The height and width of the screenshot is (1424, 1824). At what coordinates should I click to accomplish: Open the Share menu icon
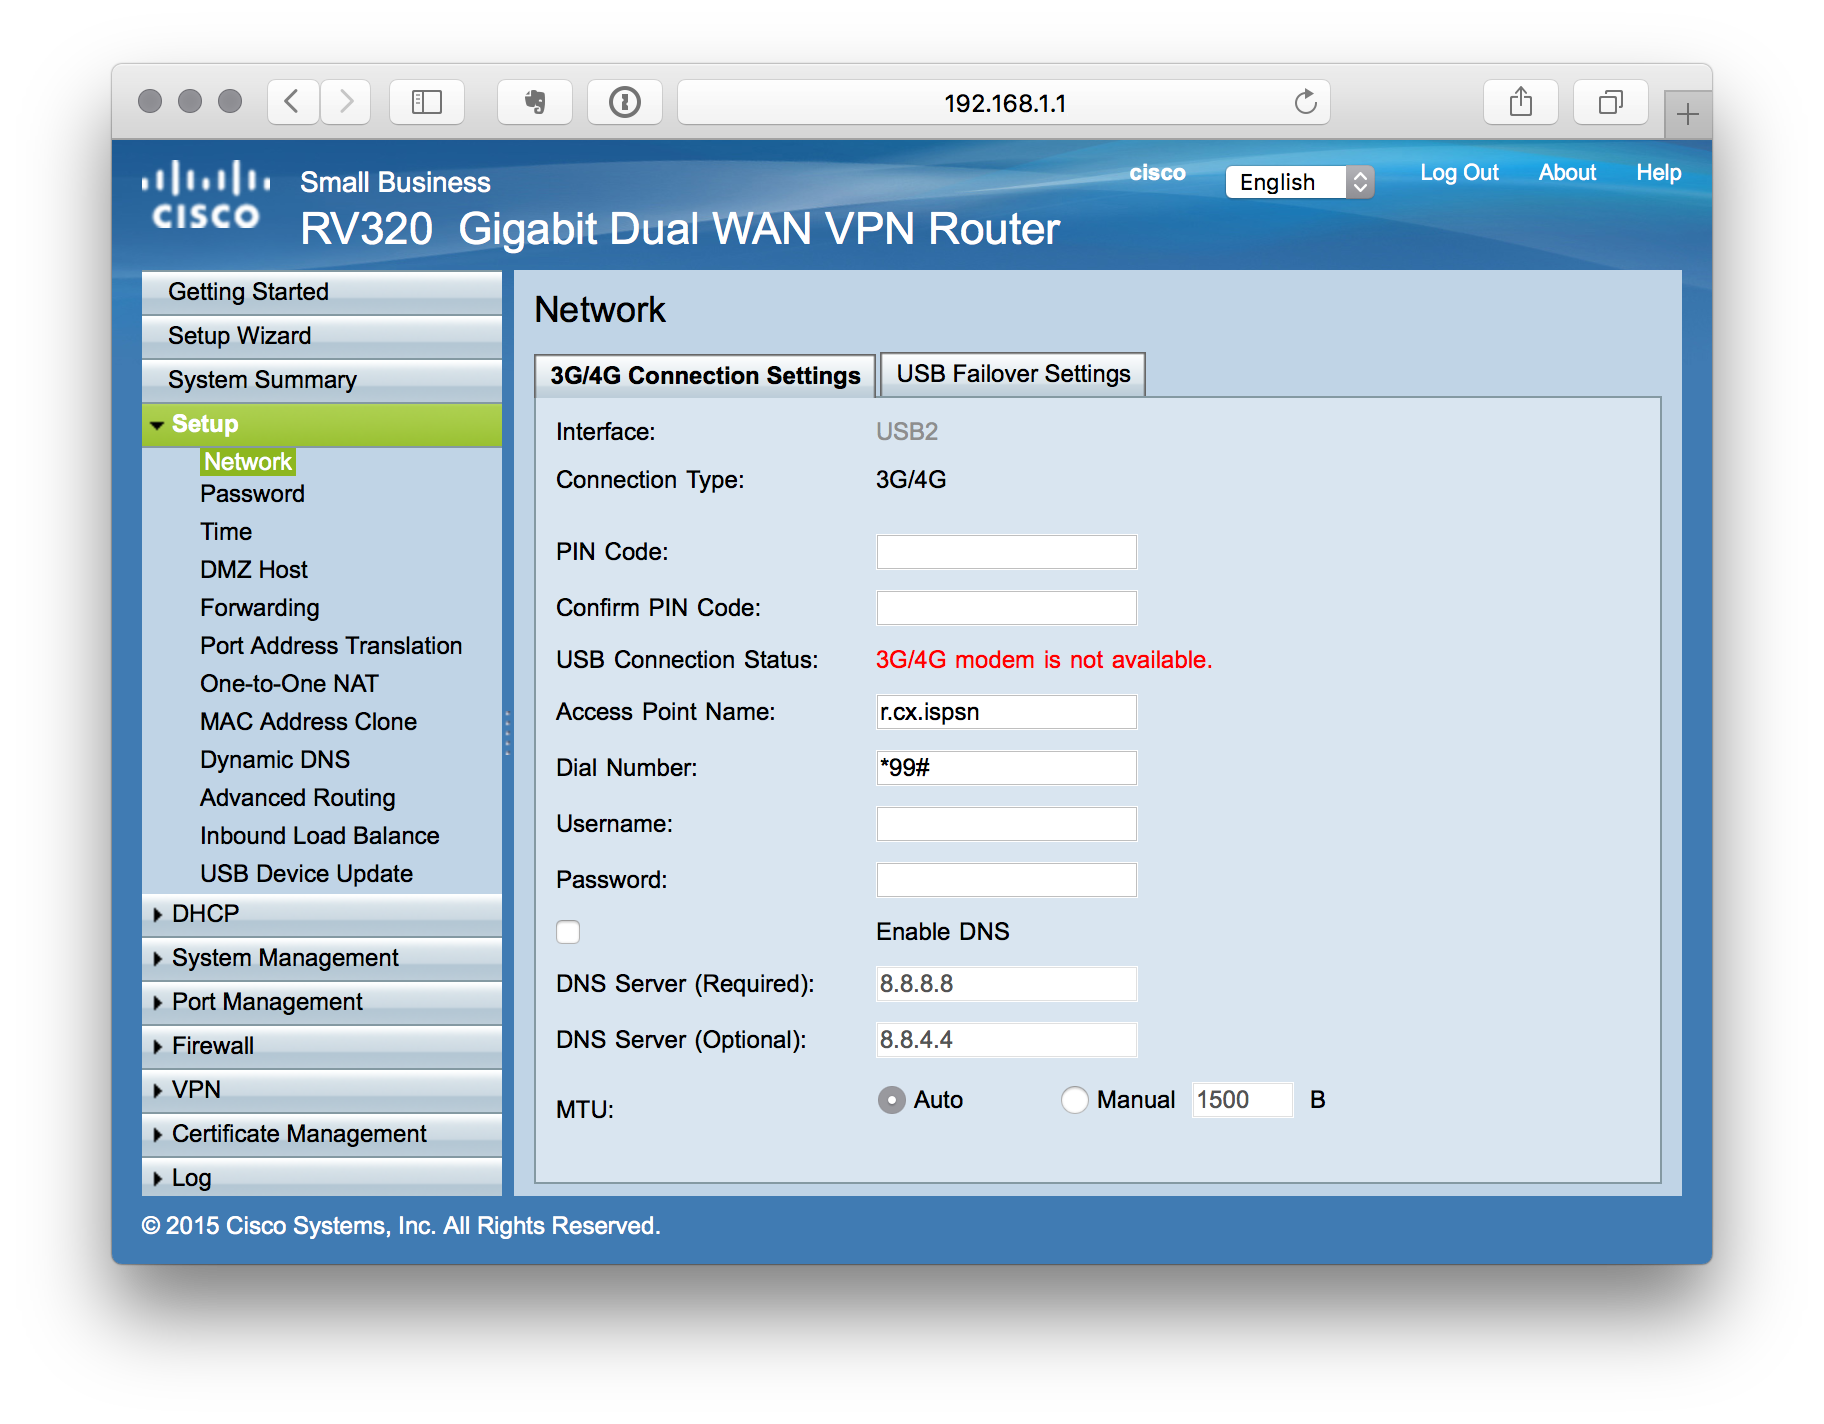1521,102
